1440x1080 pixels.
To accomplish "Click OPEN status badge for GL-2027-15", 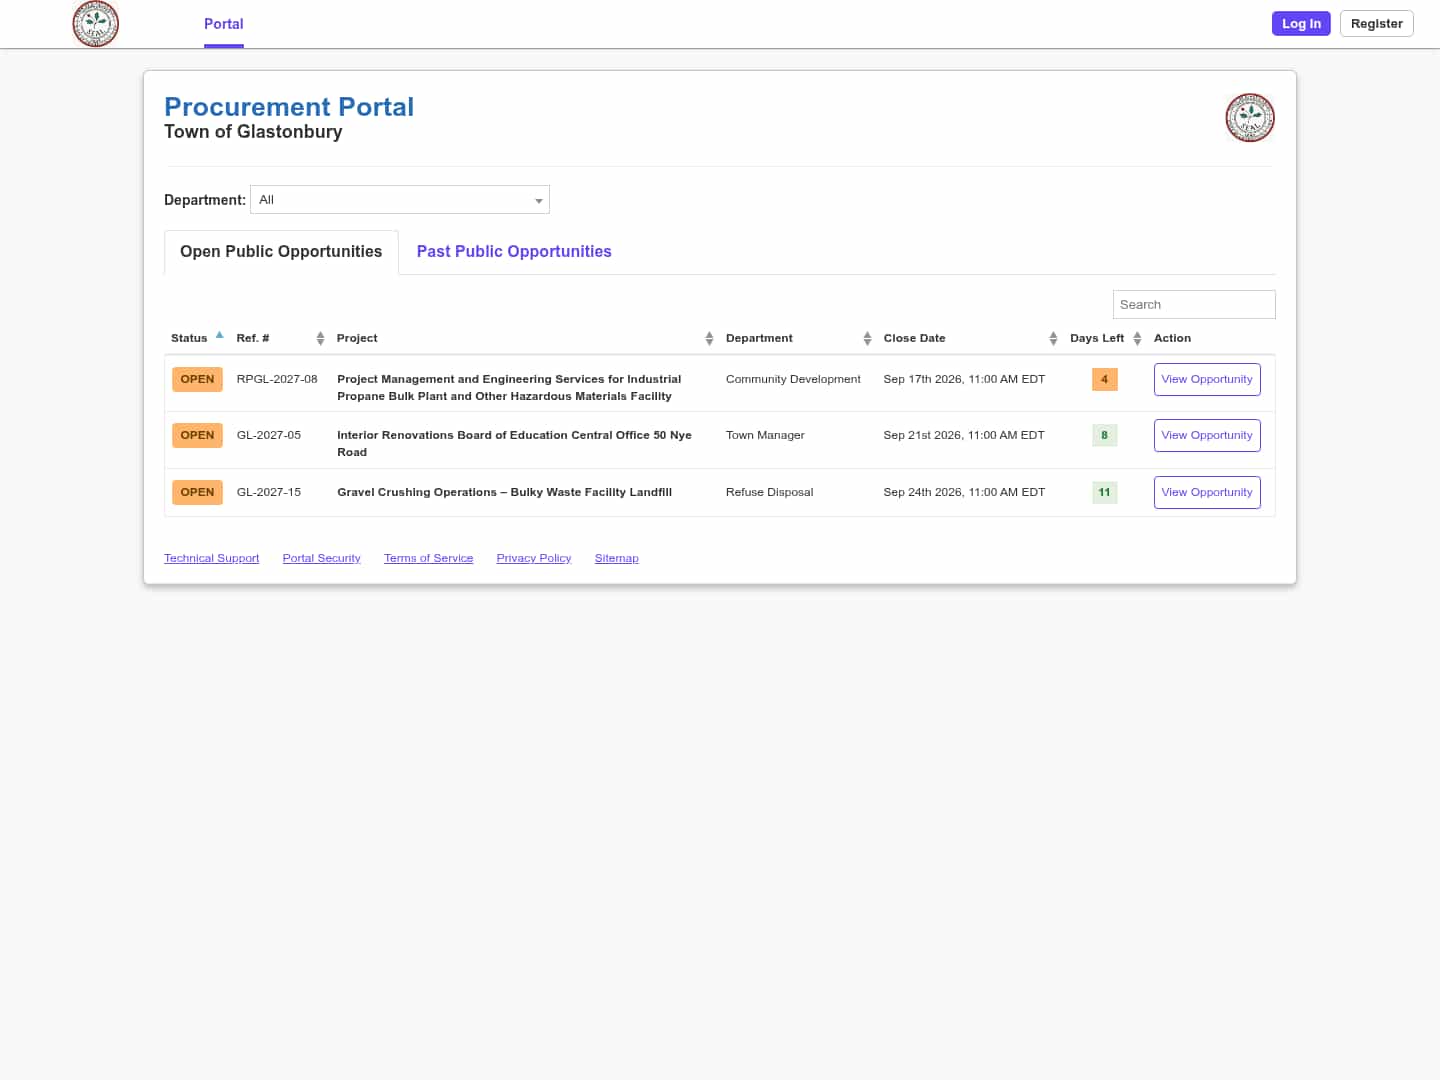I will pyautogui.click(x=197, y=492).
